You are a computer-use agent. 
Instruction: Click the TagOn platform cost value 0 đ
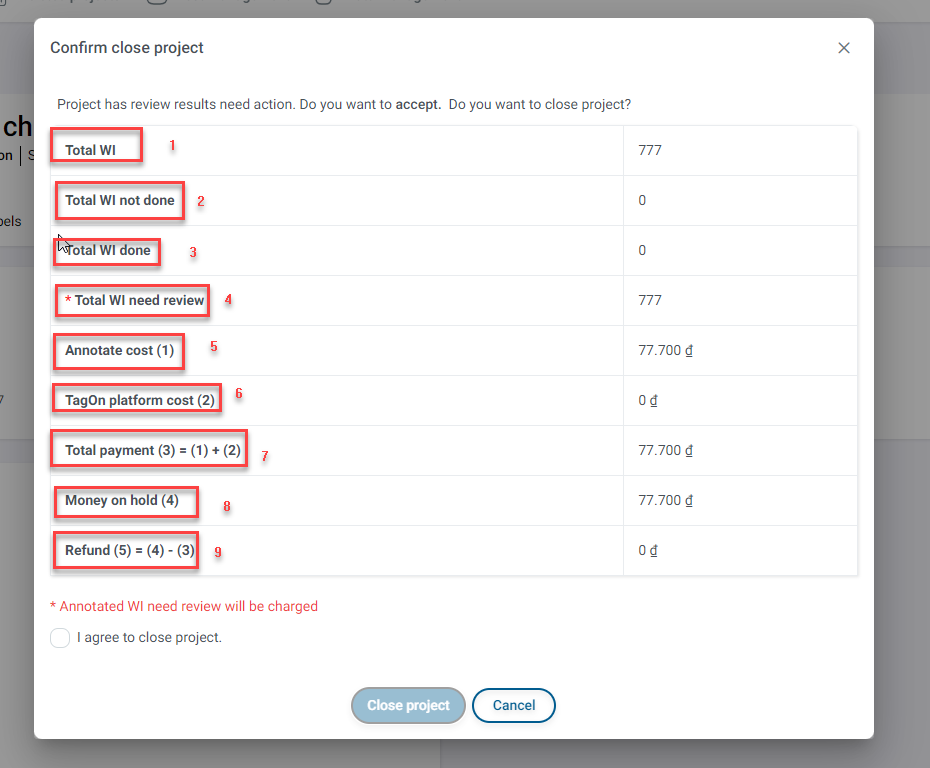click(x=648, y=401)
